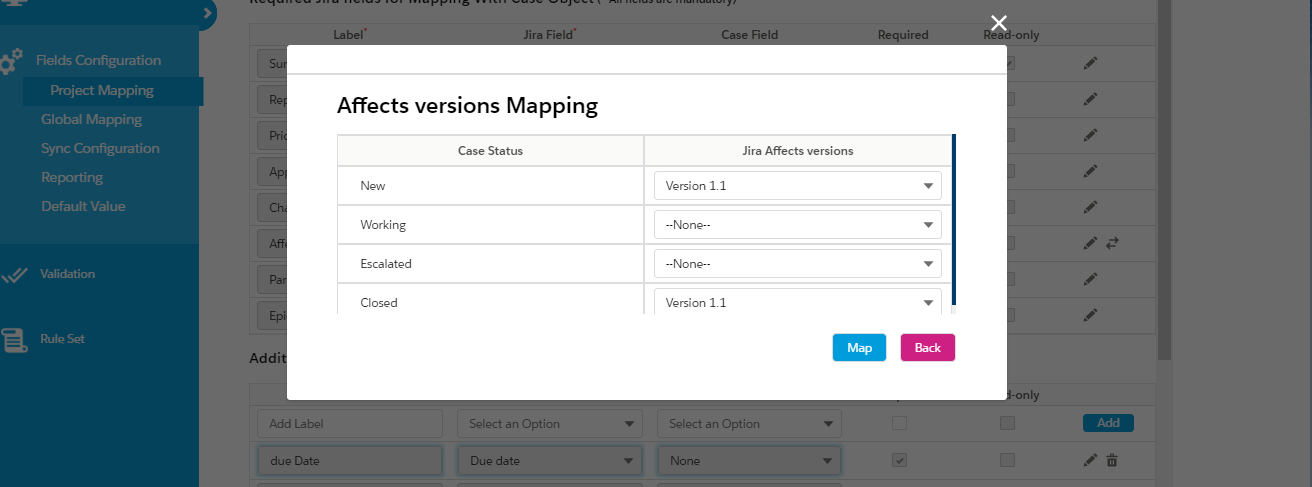Edit the due Date row with pencil icon

(1090, 460)
